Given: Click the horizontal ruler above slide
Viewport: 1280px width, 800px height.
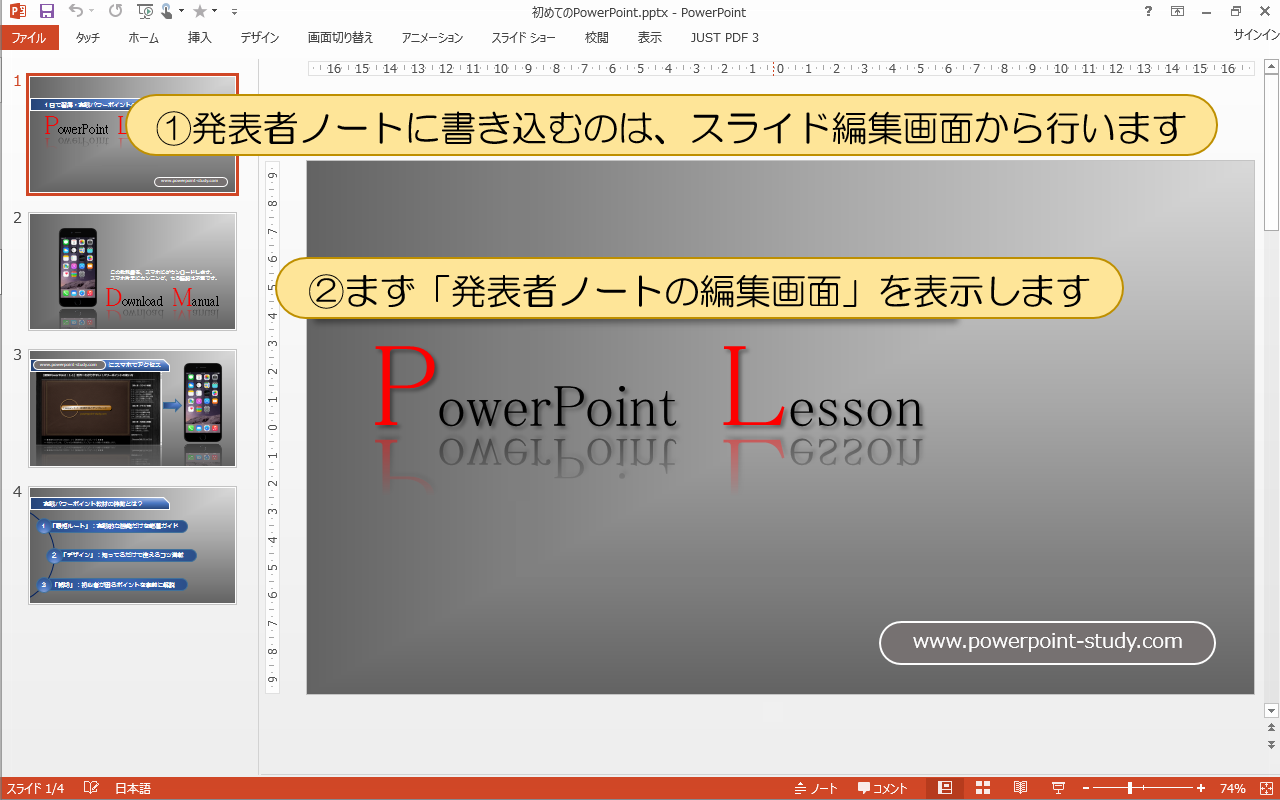Looking at the screenshot, I should coord(780,69).
